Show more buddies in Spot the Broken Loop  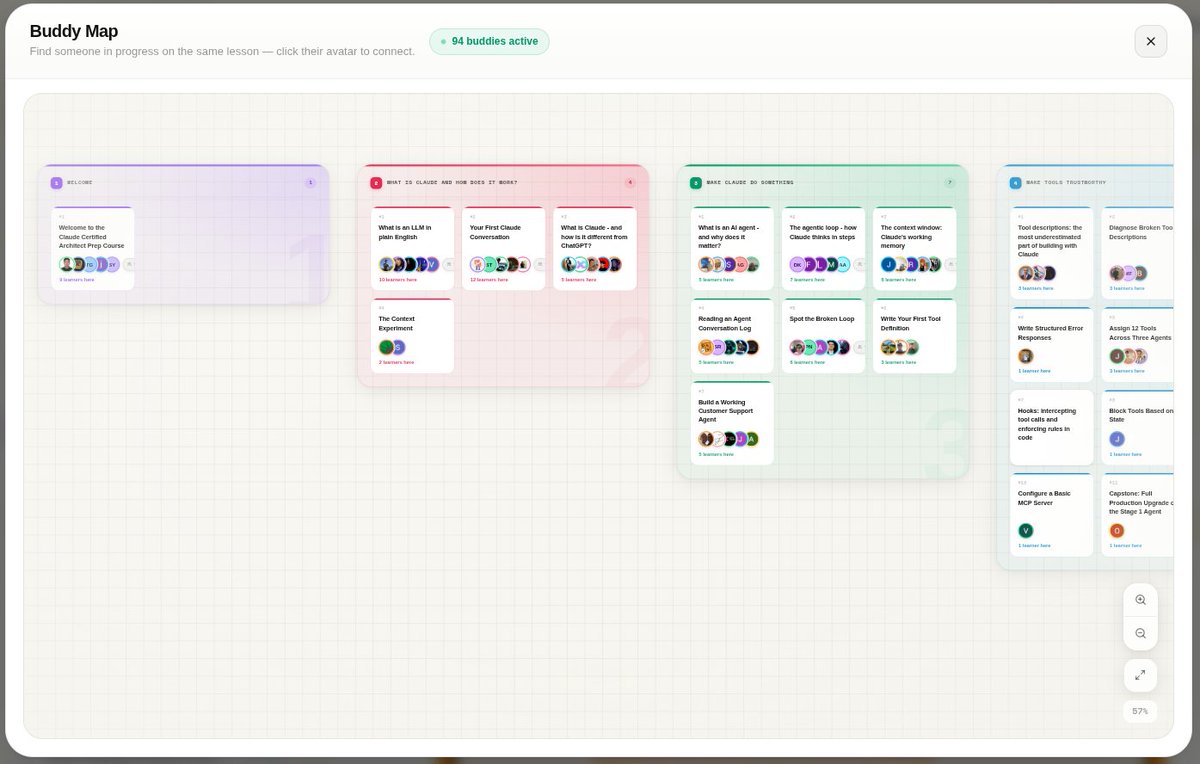(x=860, y=347)
